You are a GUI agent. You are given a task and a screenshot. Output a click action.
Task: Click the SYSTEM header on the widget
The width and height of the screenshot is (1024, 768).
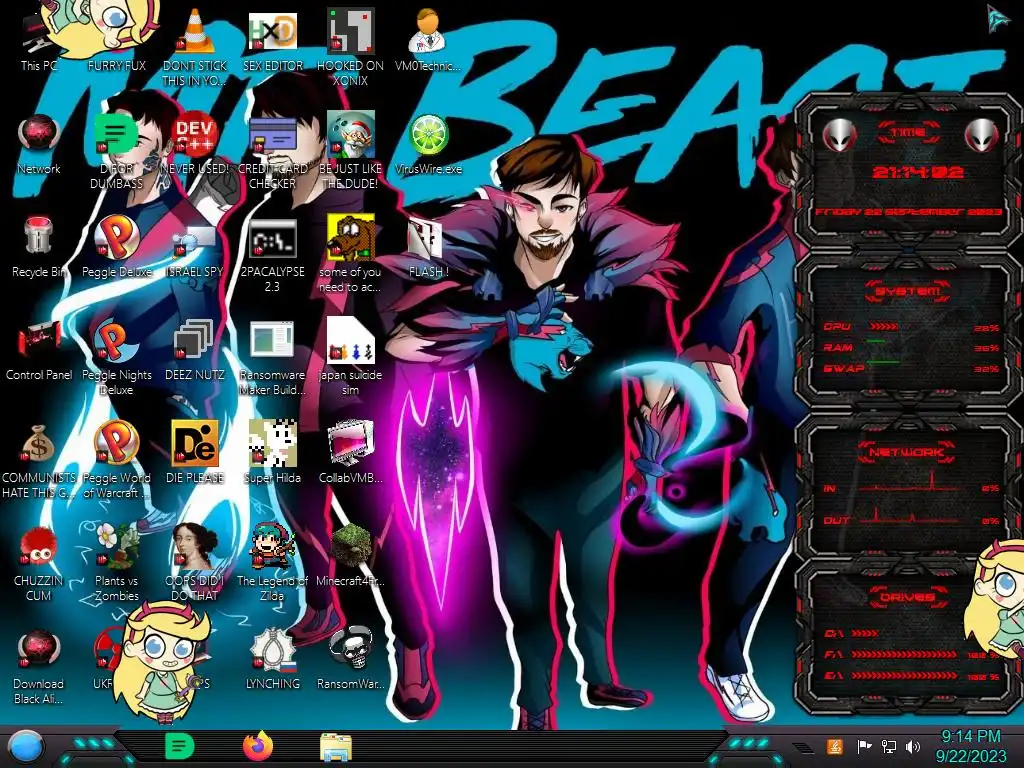click(x=908, y=291)
